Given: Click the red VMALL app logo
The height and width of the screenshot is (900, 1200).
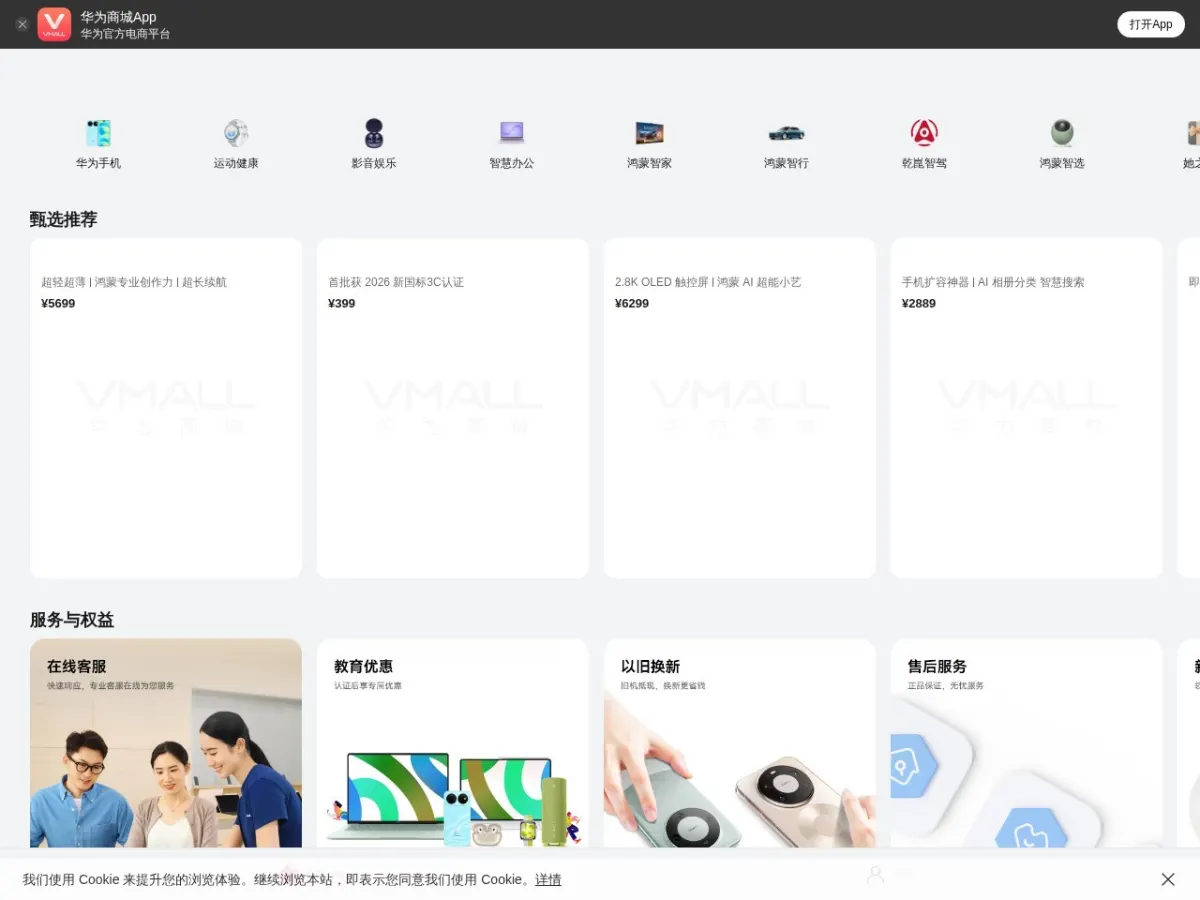Looking at the screenshot, I should coord(54,24).
